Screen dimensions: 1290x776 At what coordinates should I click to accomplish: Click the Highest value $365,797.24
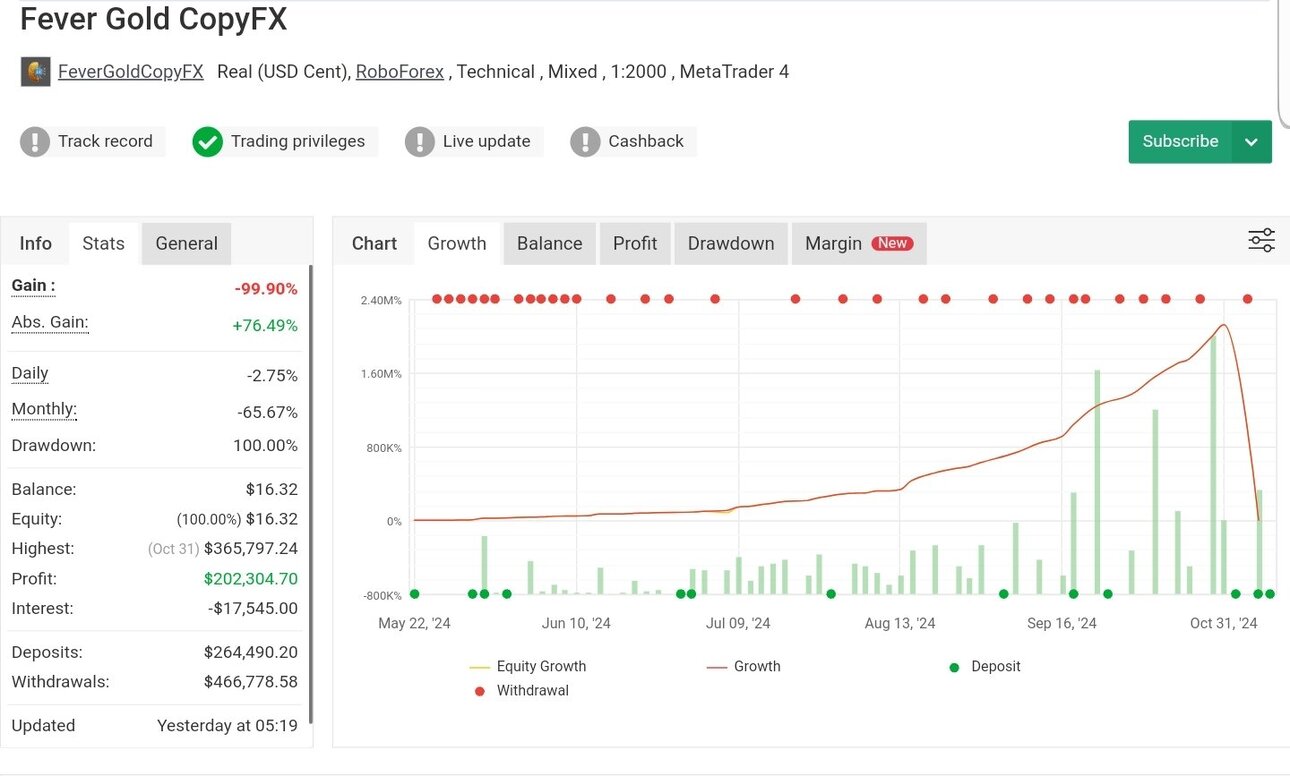click(251, 549)
